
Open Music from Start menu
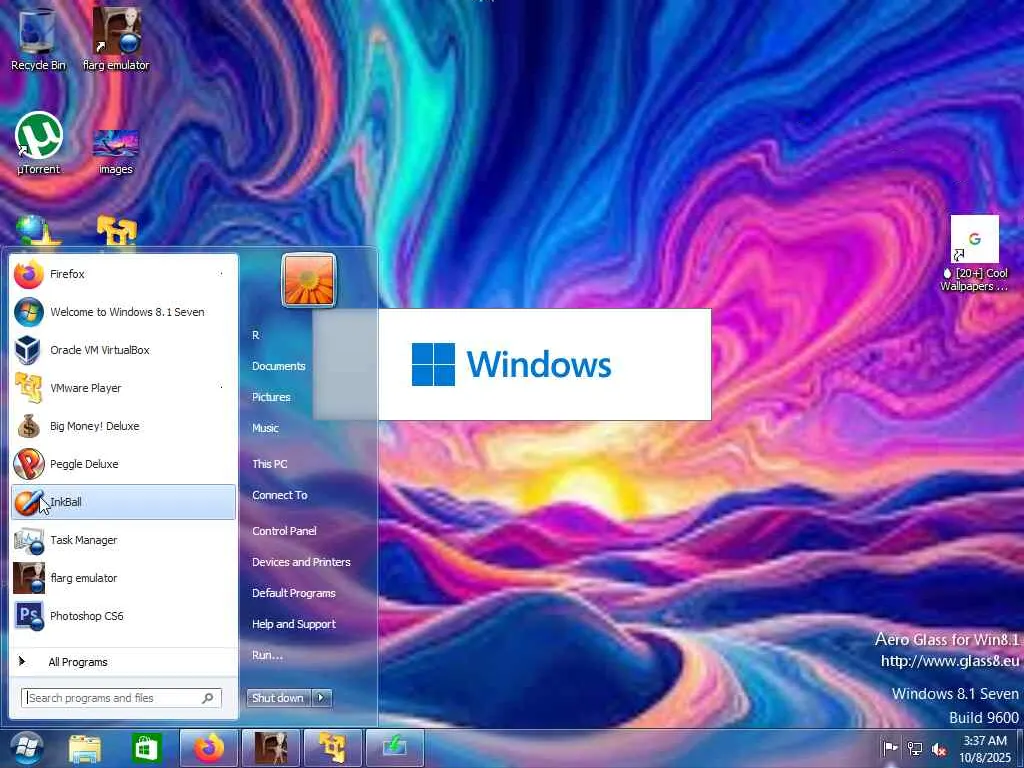click(x=265, y=428)
